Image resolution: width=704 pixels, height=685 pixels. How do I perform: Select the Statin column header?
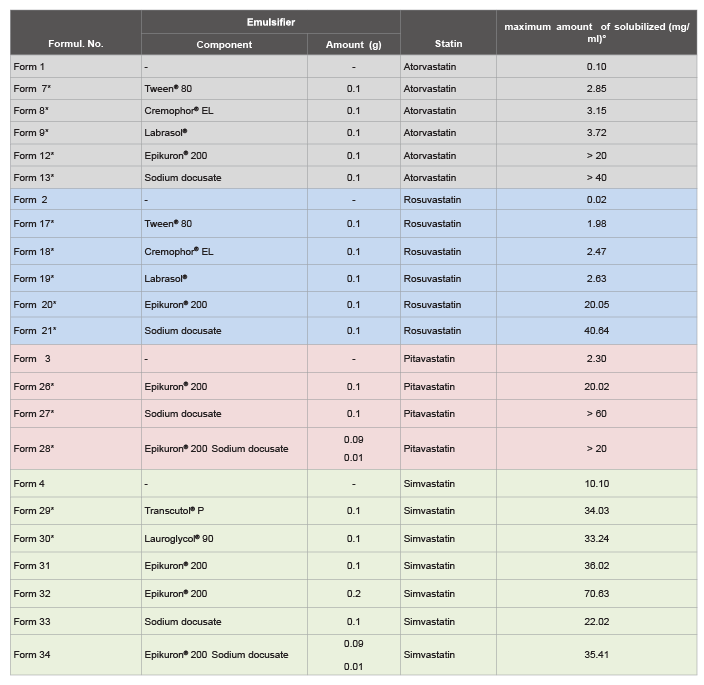click(448, 44)
